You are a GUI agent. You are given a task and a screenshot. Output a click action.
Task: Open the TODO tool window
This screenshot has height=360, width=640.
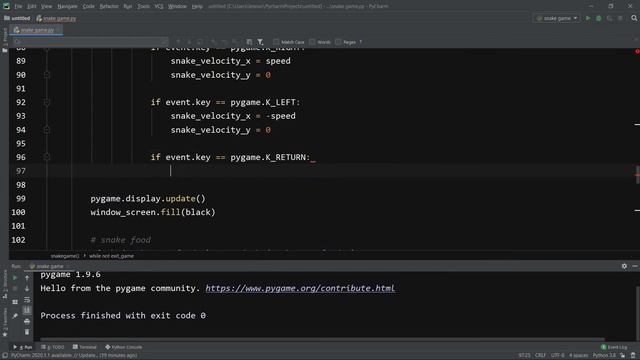[53, 347]
